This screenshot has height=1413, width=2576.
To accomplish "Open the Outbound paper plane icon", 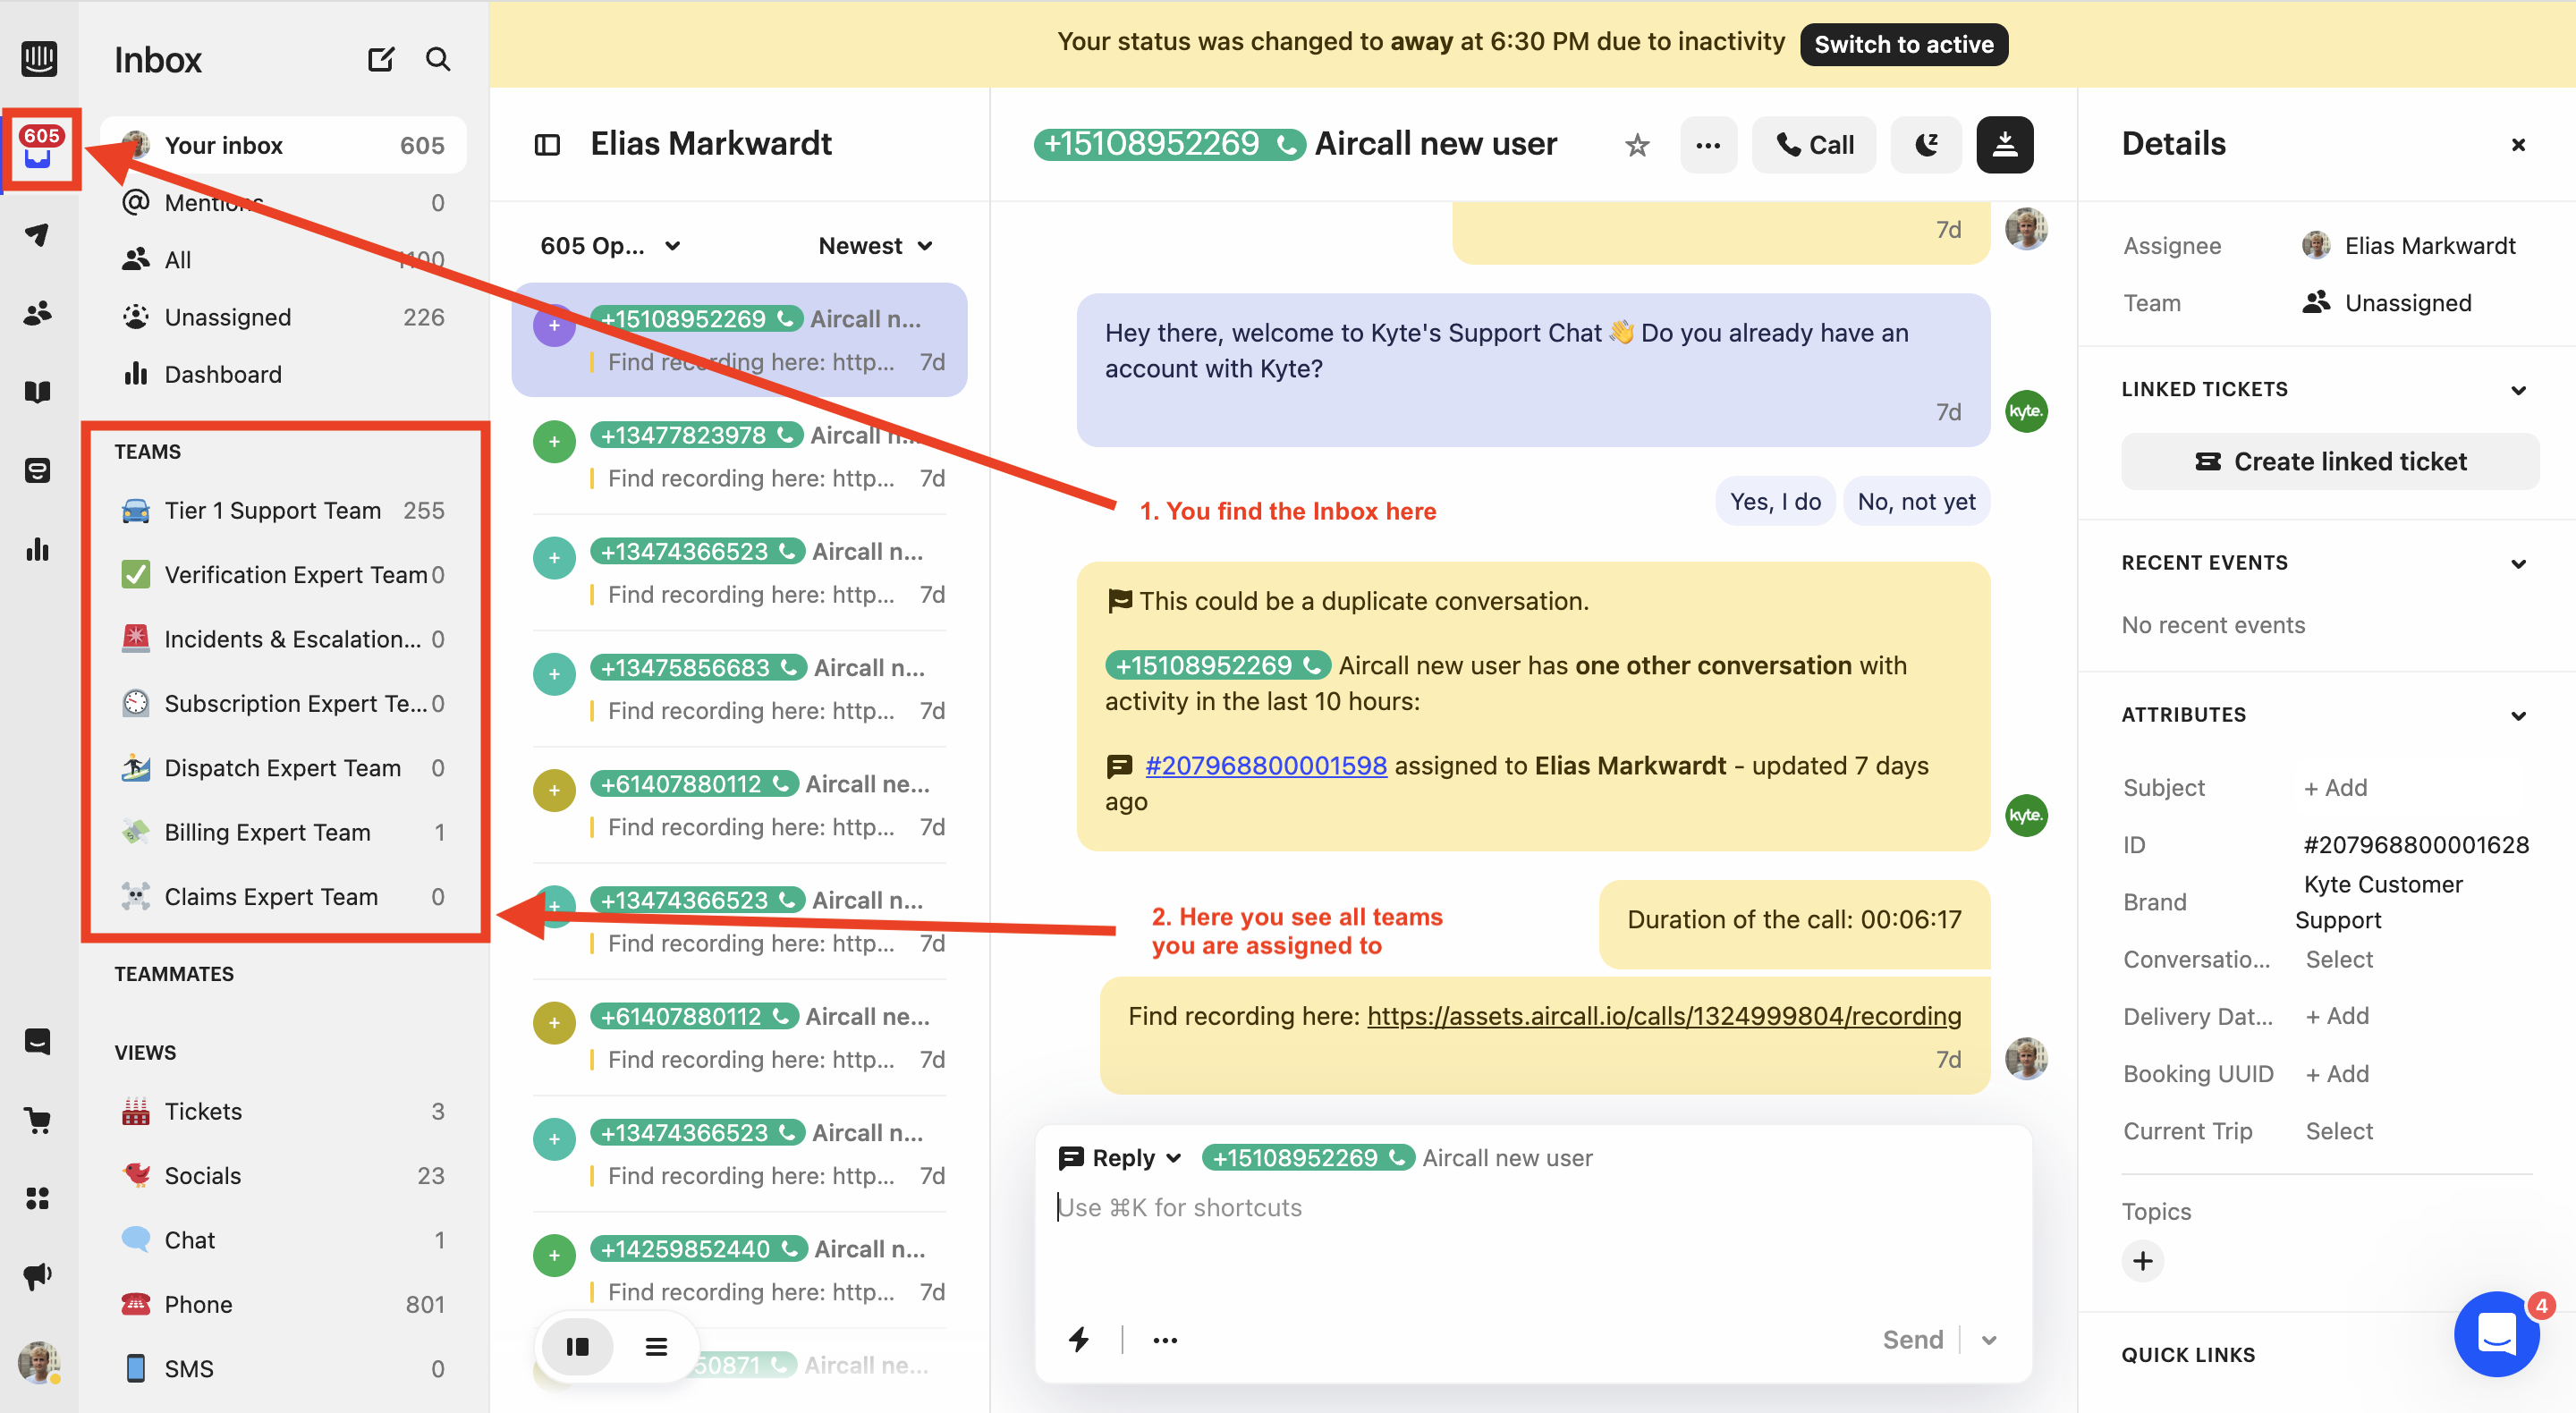I will click(x=38, y=235).
